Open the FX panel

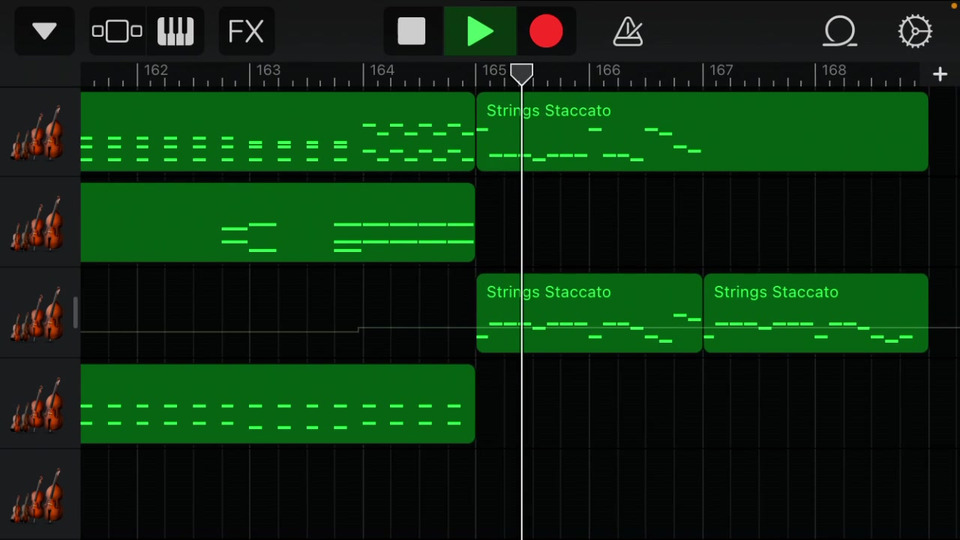pyautogui.click(x=246, y=31)
